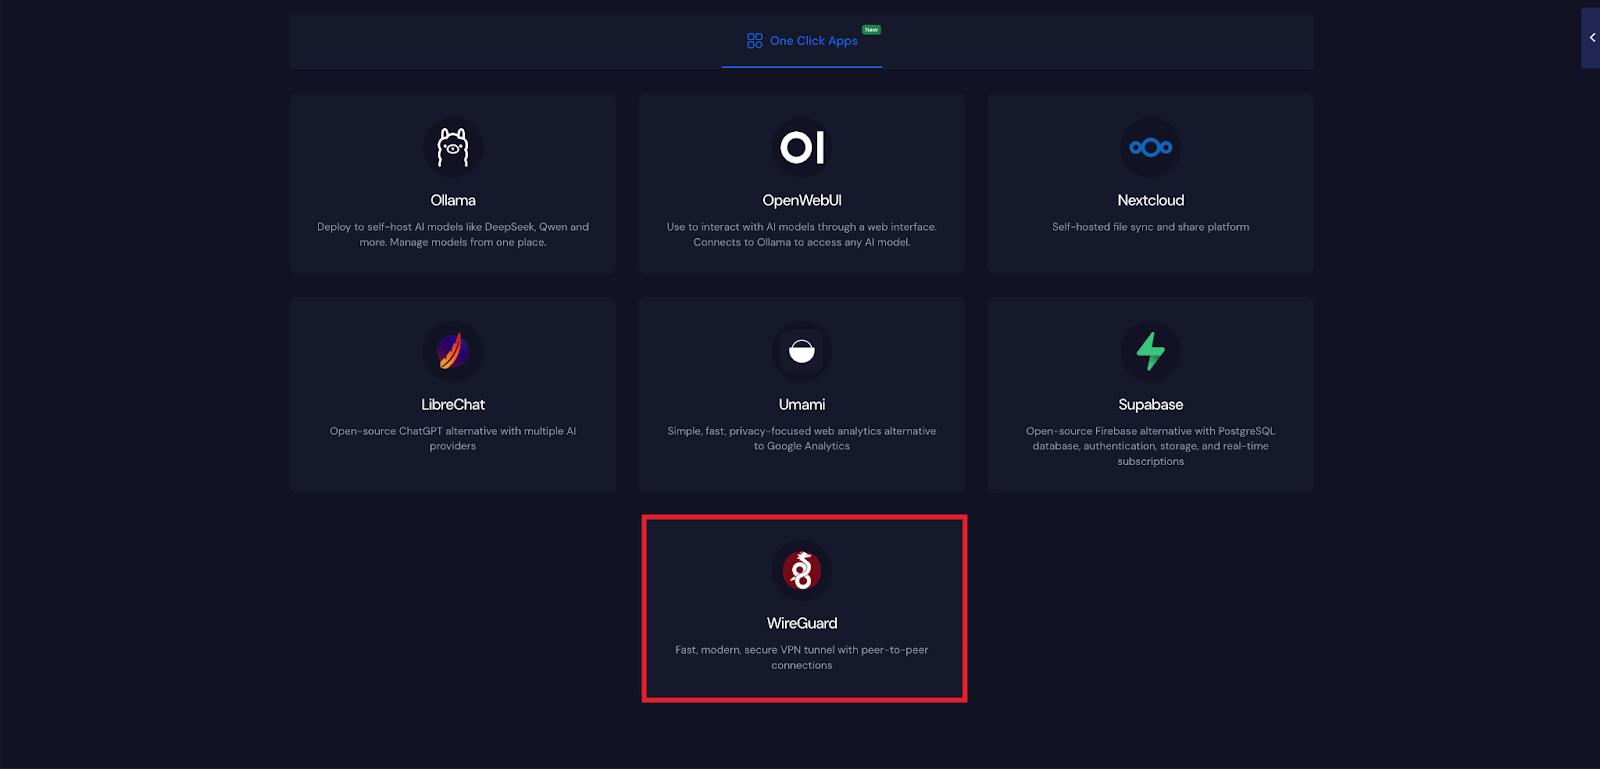Image resolution: width=1600 pixels, height=769 pixels.
Task: Select the Supabase title text
Action: 1150,405
